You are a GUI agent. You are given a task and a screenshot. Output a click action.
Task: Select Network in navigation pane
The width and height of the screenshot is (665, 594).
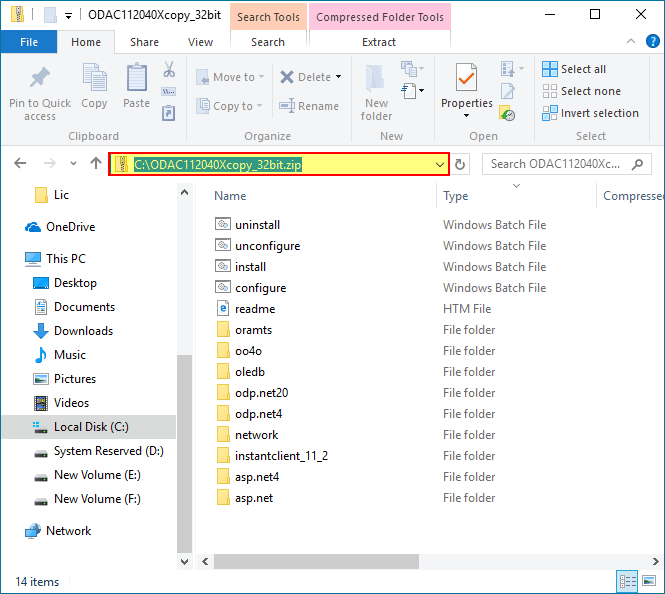tap(58, 531)
